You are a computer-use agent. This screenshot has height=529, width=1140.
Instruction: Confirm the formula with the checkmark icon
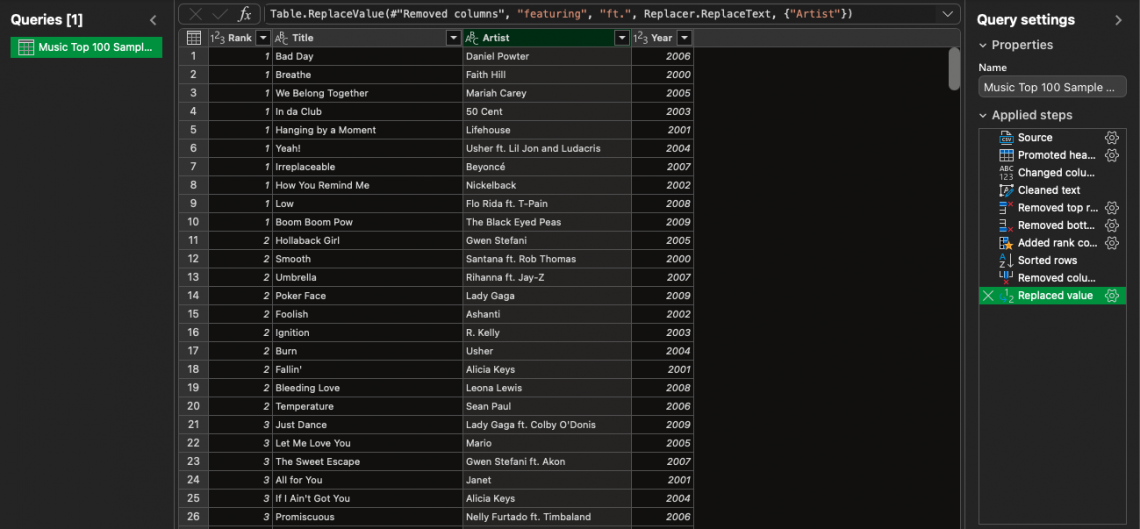pyautogui.click(x=220, y=14)
